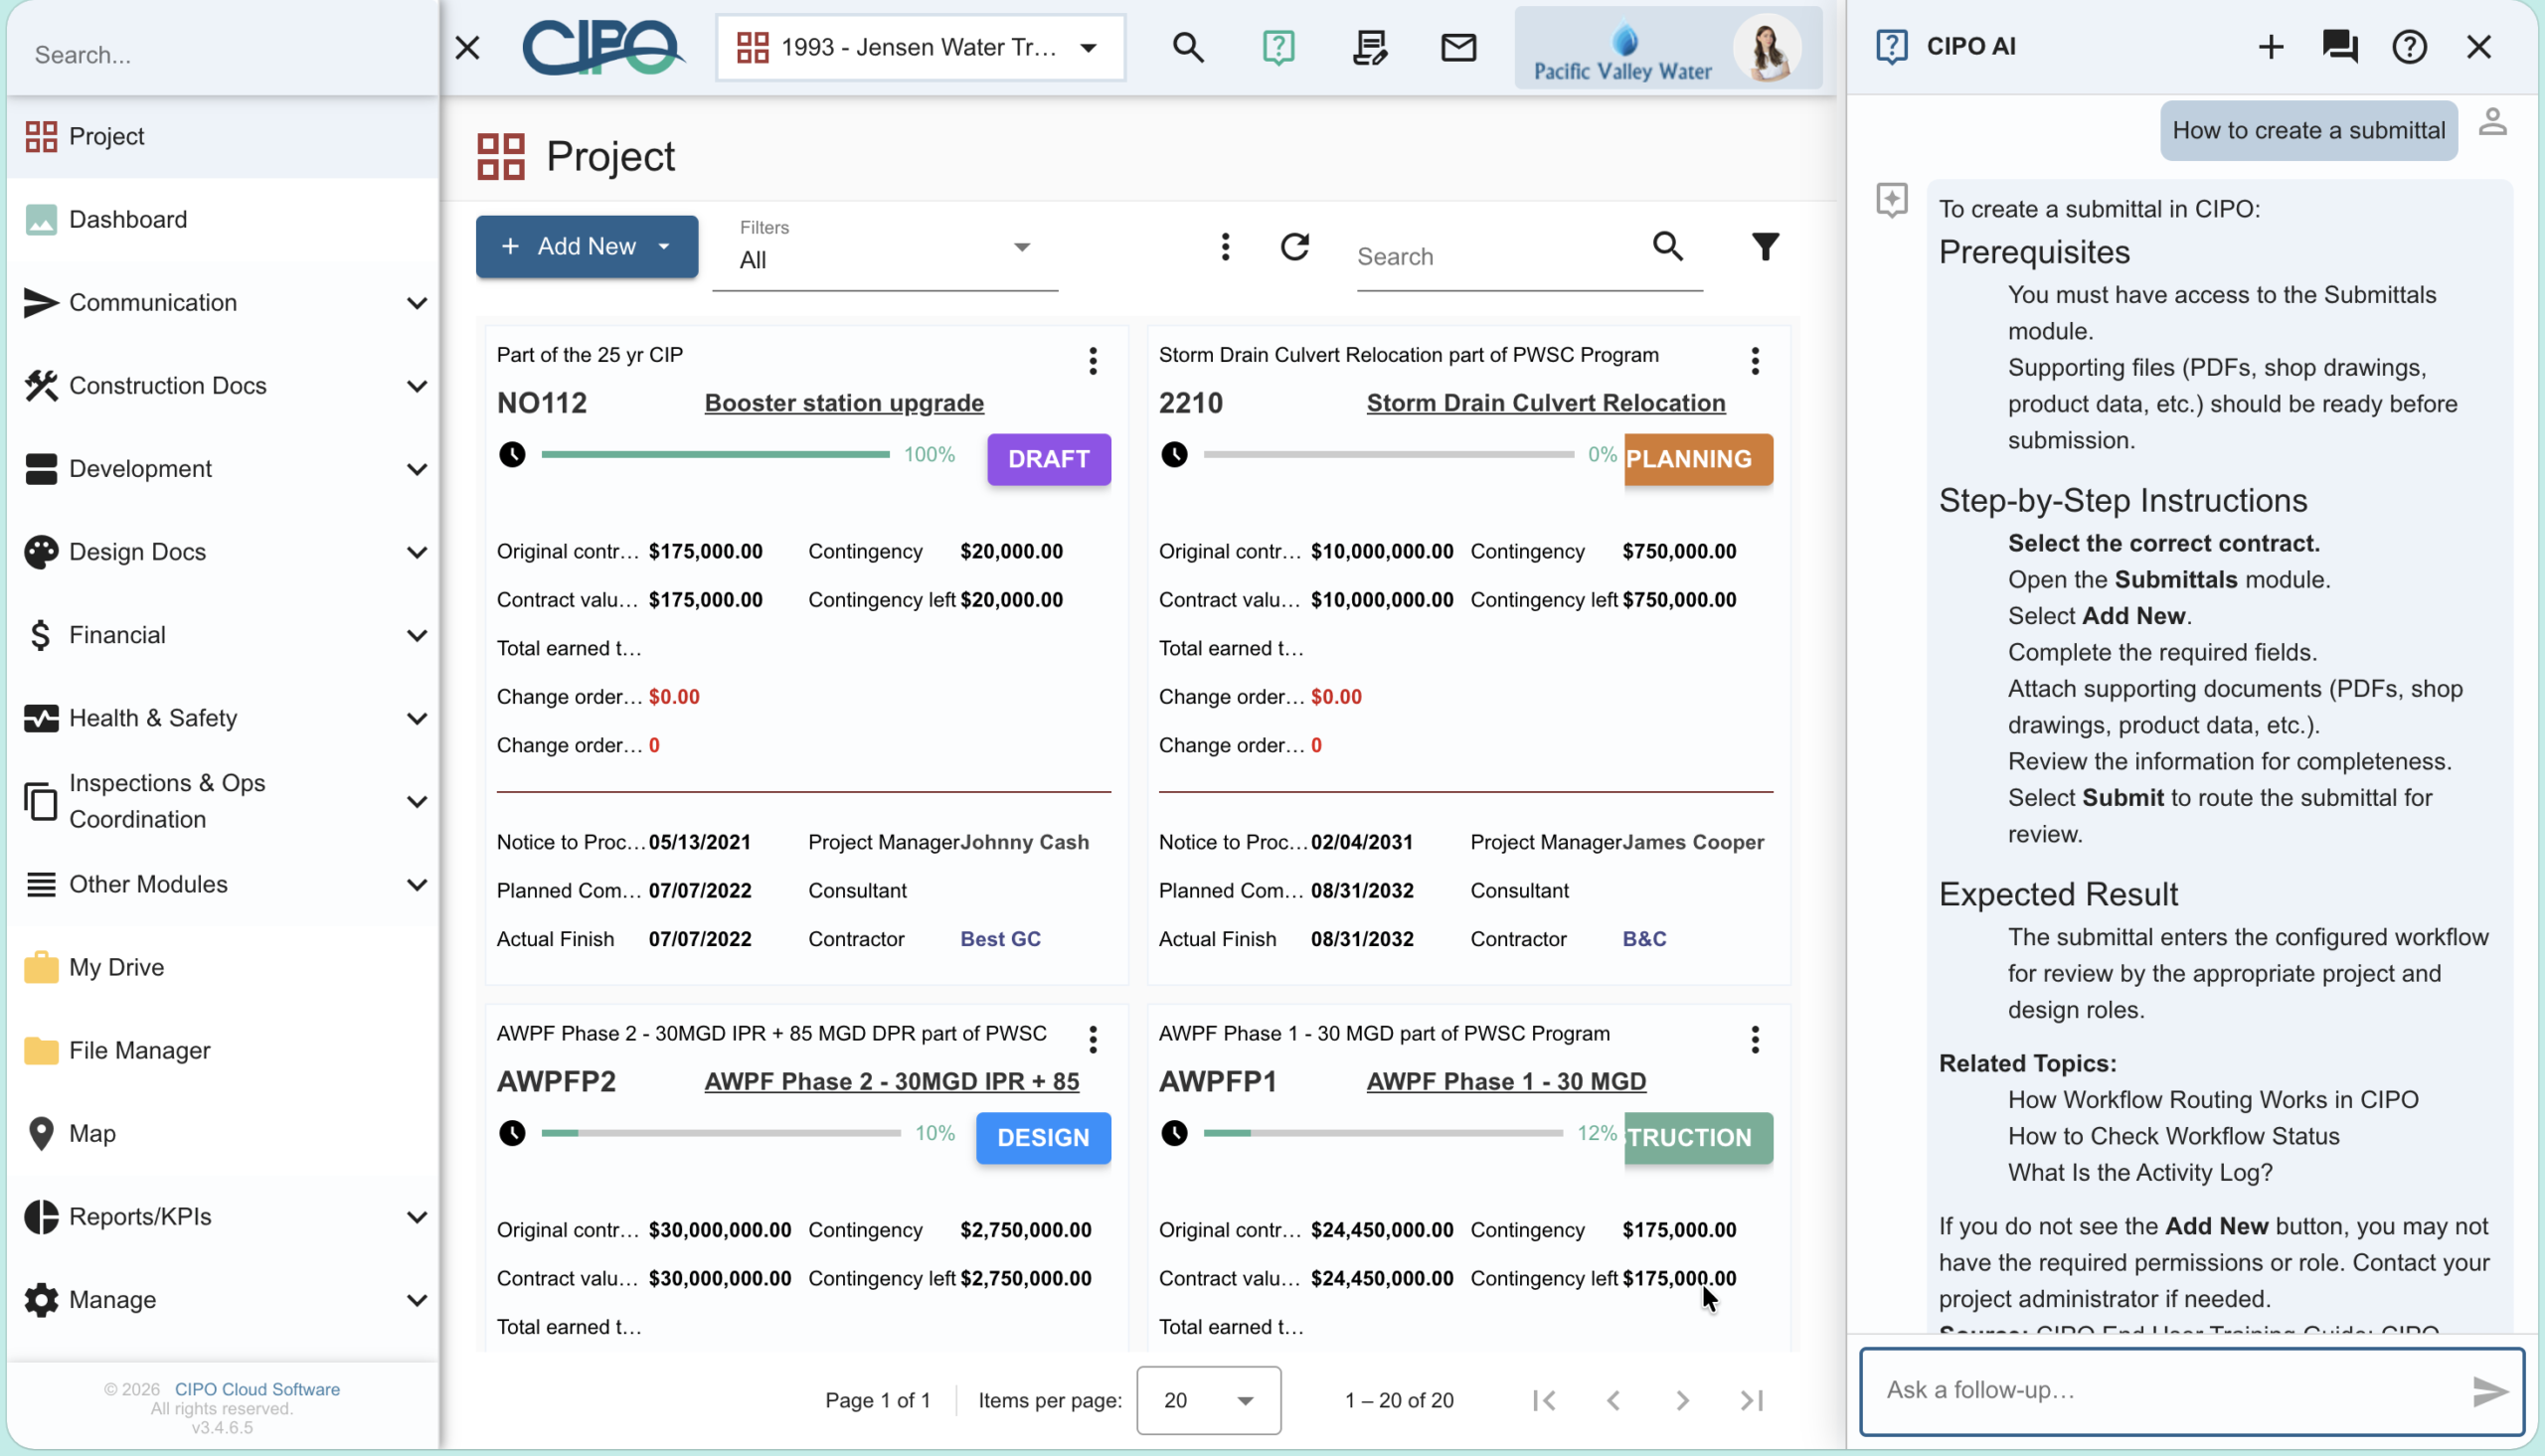Go to the previous page
The width and height of the screenshot is (2545, 1456).
(1613, 1401)
